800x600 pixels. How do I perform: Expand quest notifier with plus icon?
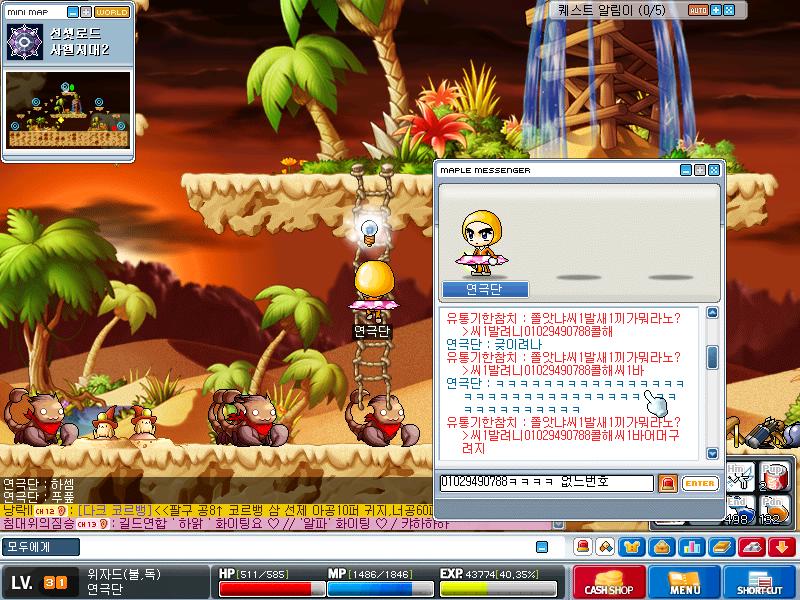point(716,10)
